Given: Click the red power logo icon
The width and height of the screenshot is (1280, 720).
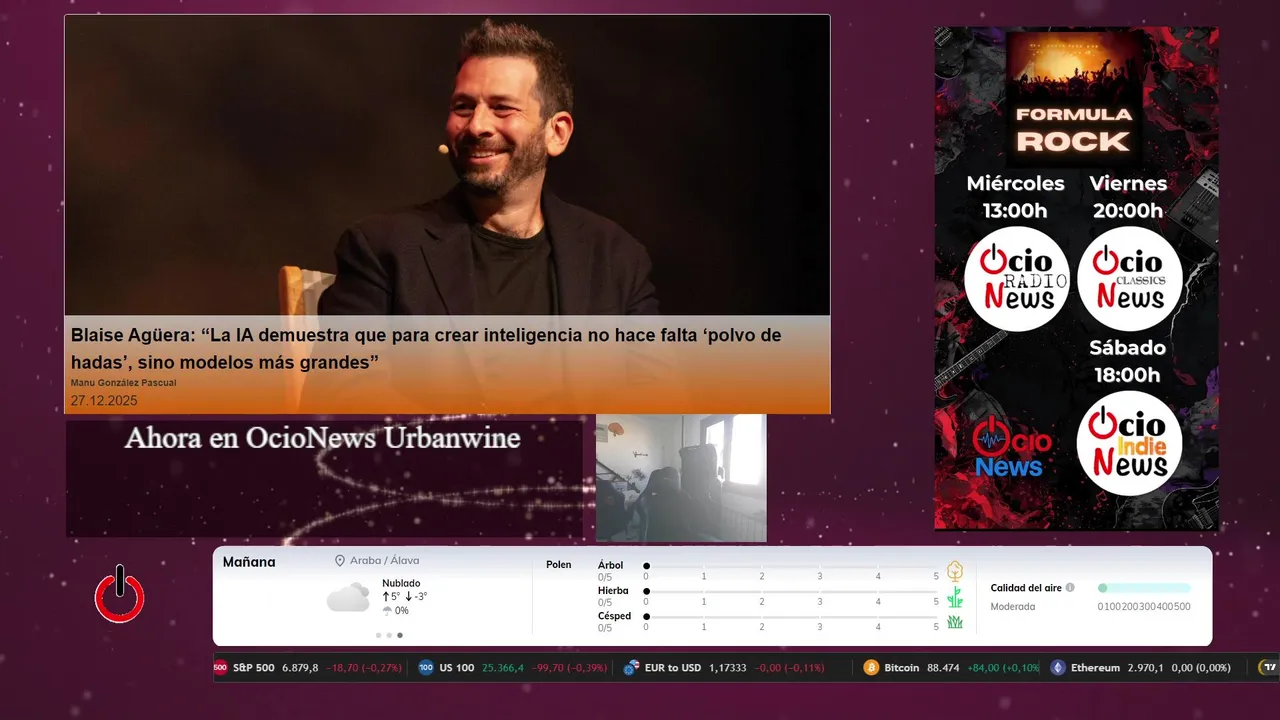Looking at the screenshot, I should [120, 594].
